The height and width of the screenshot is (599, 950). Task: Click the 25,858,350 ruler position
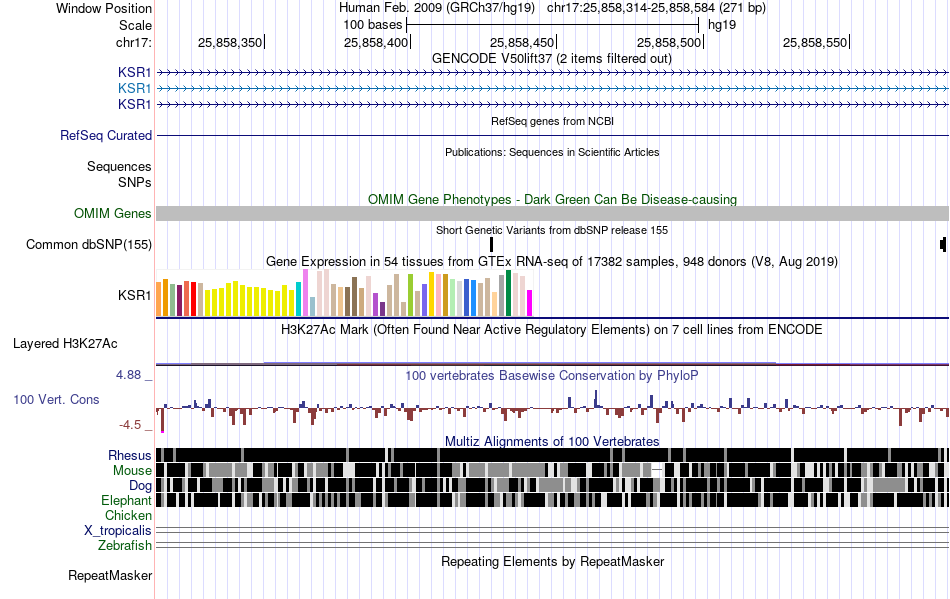click(230, 42)
